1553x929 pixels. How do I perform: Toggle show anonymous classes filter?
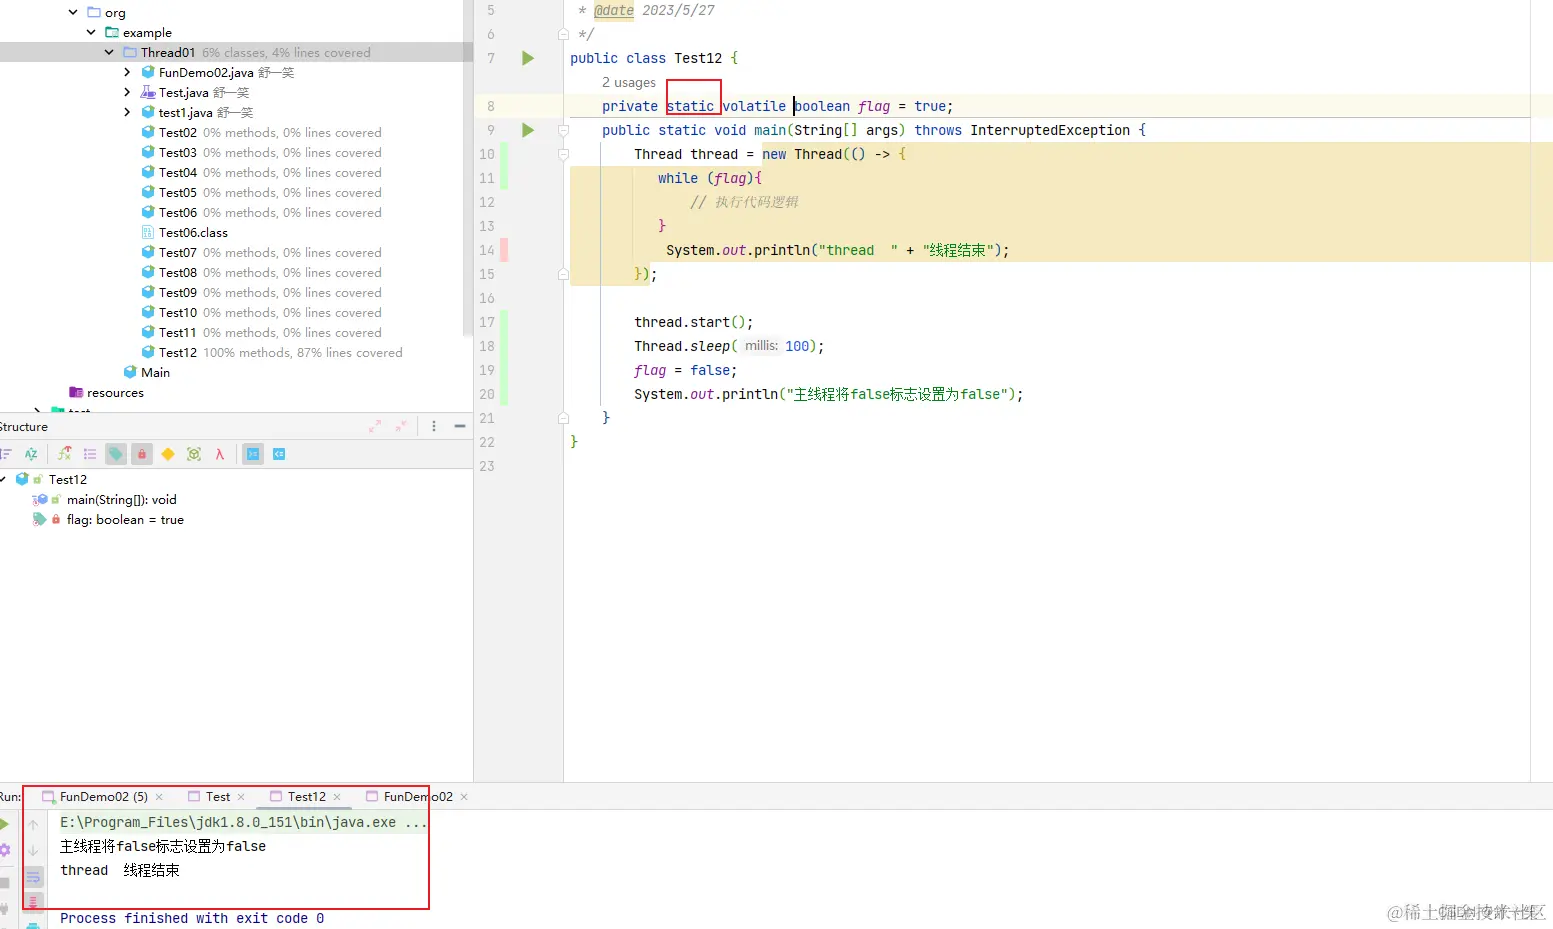[194, 454]
